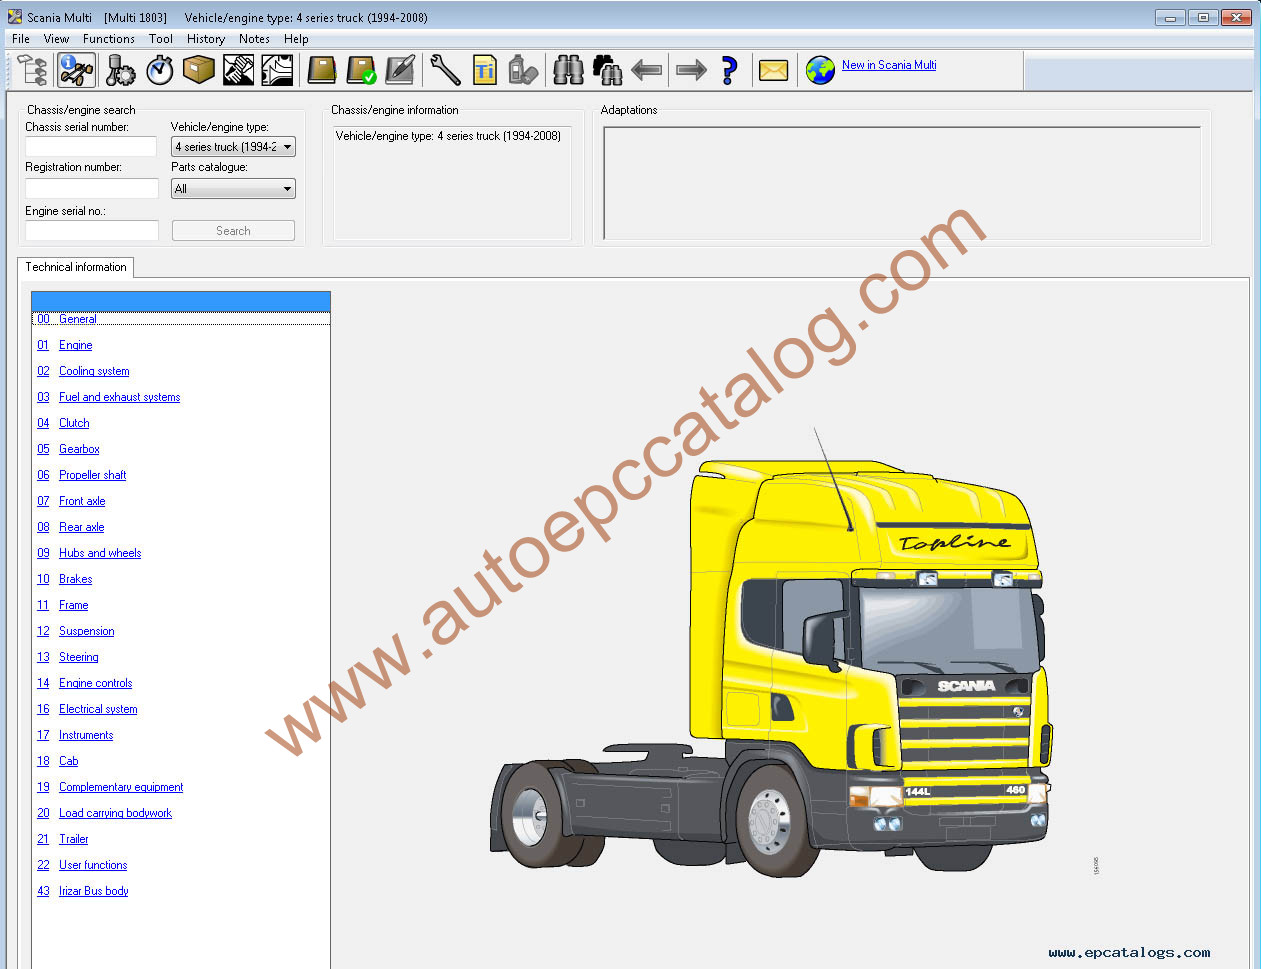Click the Search button
Screen dimensions: 1261x969
(x=233, y=231)
